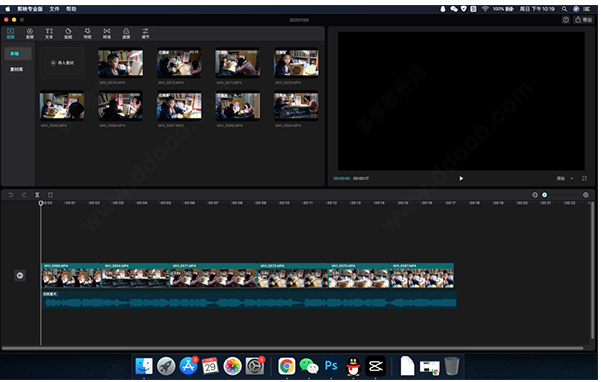Viewport: 601px width, 382px height.
Task: Select the MVI_5570.MP4 media thumbnail
Action: point(296,63)
